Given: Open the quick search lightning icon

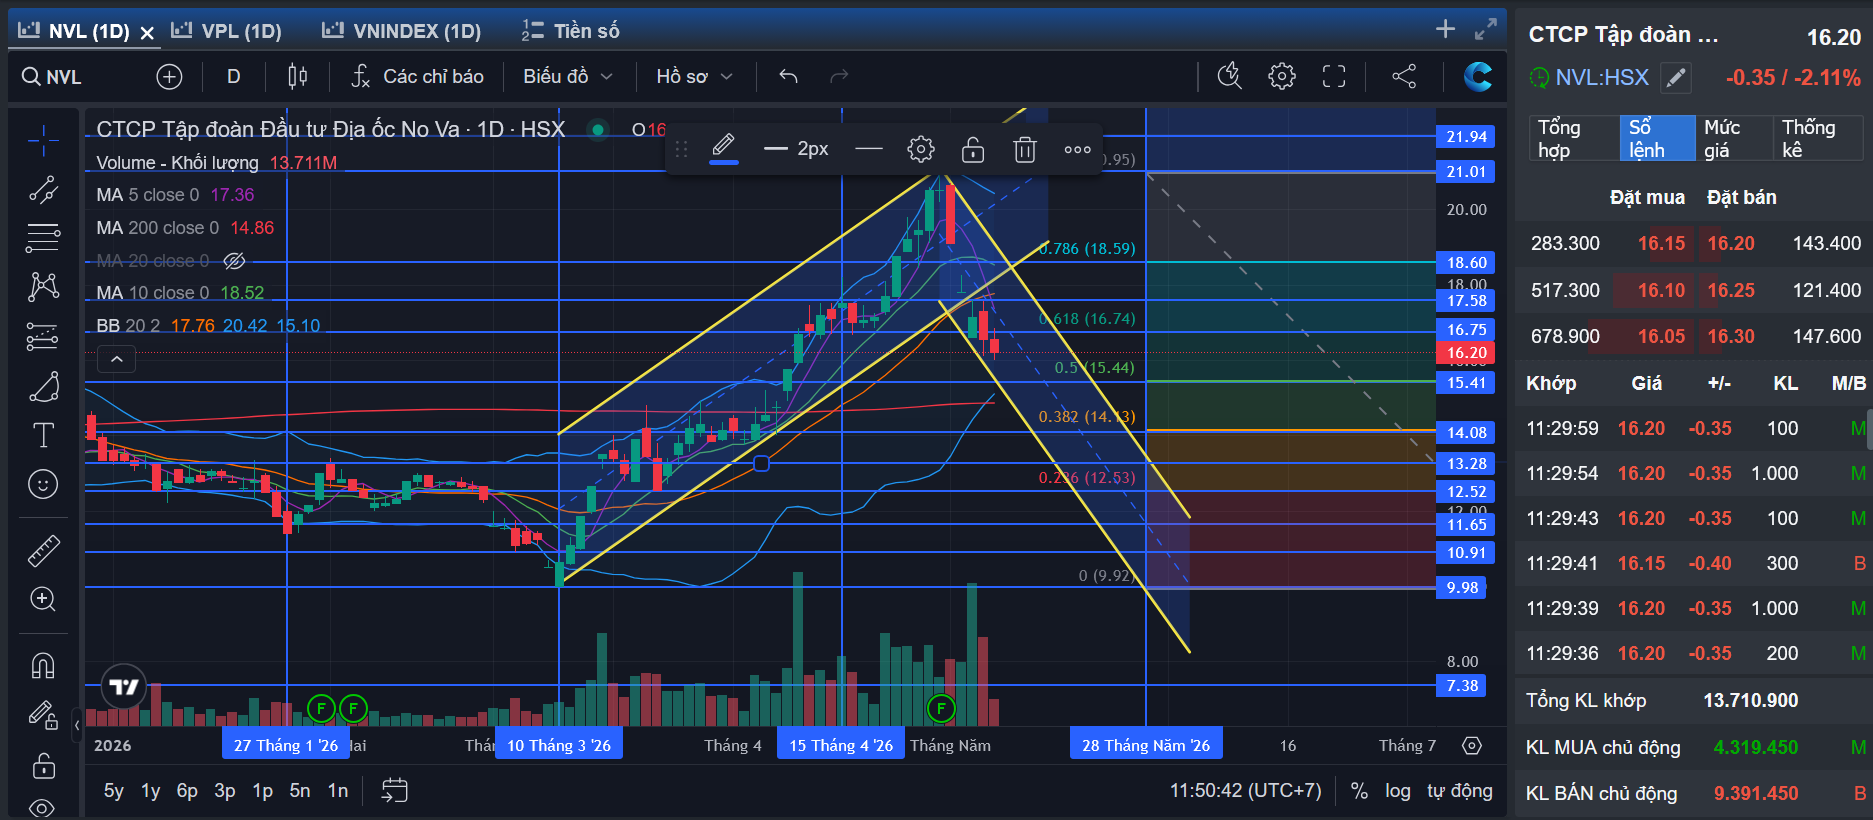Looking at the screenshot, I should pos(1229,77).
